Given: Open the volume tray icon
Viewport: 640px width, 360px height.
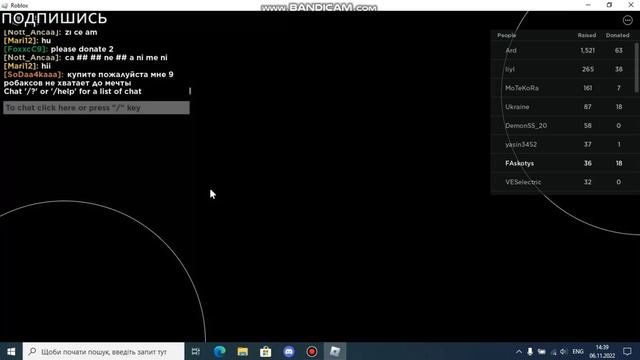Looking at the screenshot, I should [564, 351].
